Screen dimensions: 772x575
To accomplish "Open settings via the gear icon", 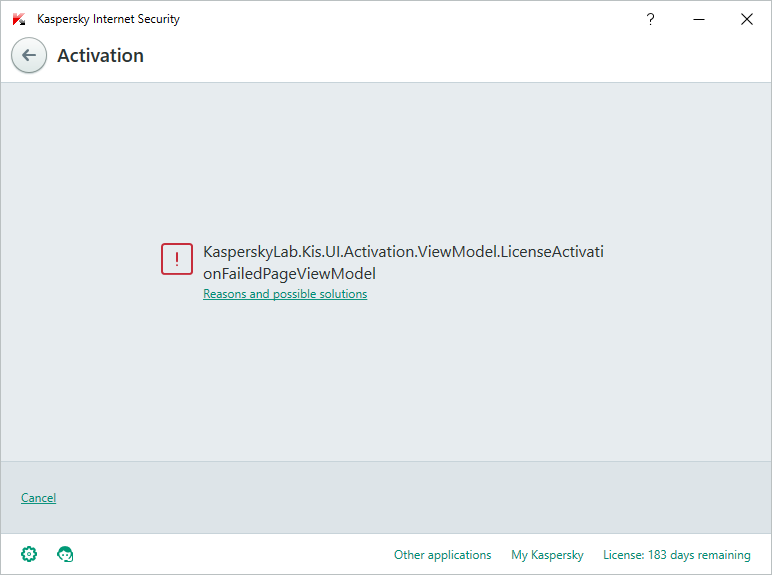I will pyautogui.click(x=29, y=554).
